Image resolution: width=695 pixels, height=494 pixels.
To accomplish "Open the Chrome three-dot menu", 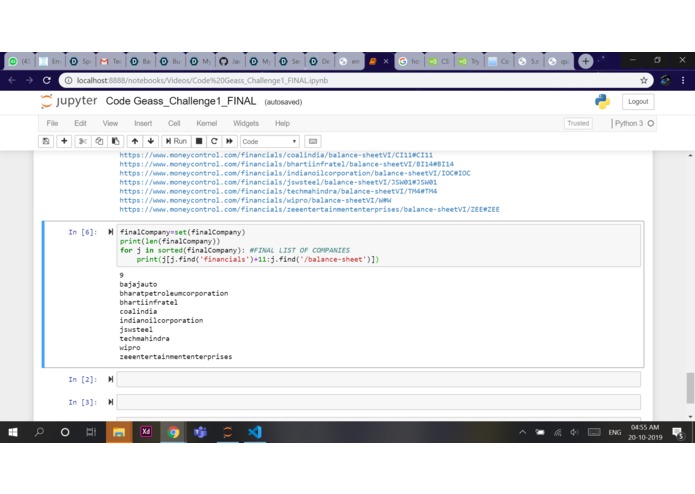I will point(683,80).
